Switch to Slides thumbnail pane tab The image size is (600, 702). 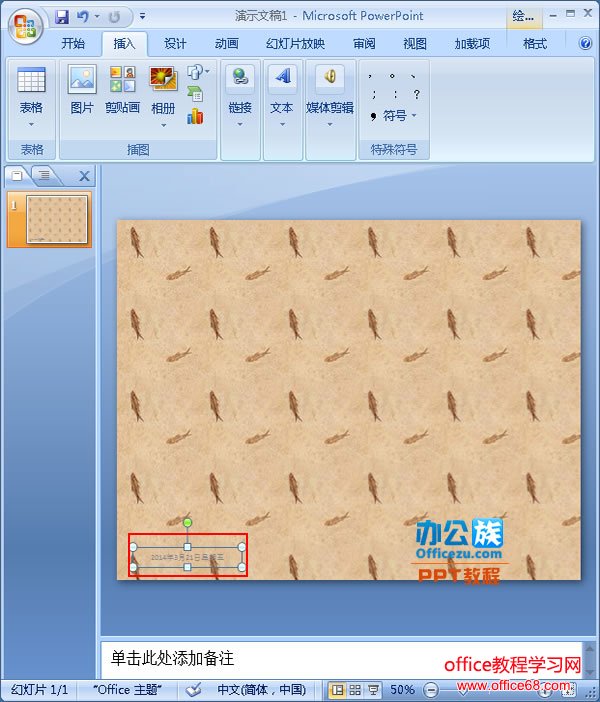pos(17,175)
